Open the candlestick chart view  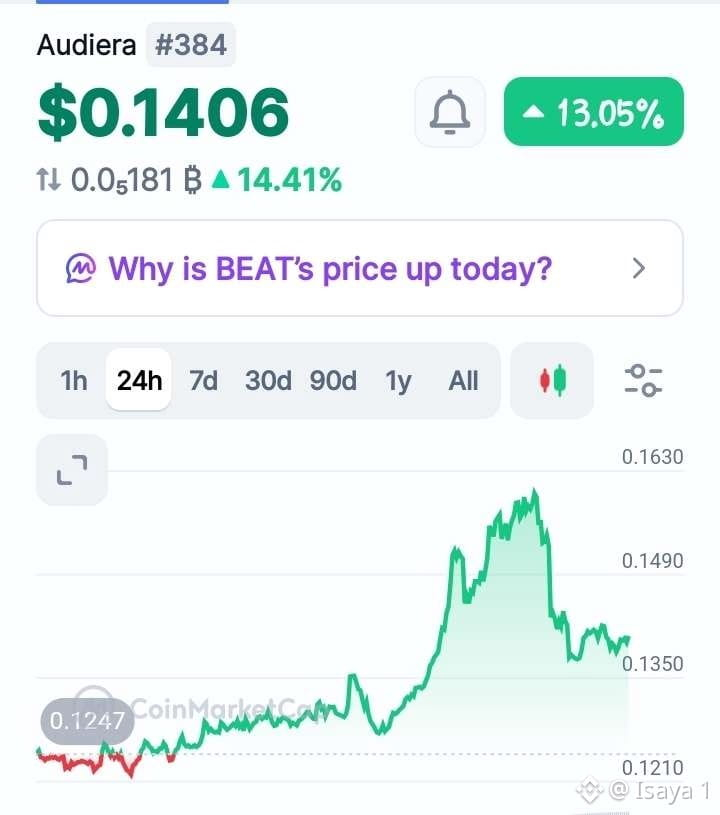(x=552, y=380)
